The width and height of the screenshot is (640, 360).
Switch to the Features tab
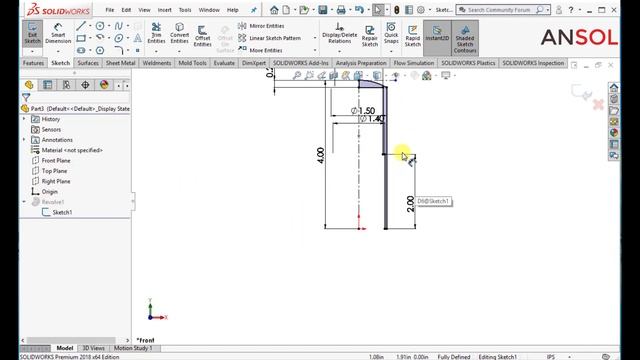[33, 63]
